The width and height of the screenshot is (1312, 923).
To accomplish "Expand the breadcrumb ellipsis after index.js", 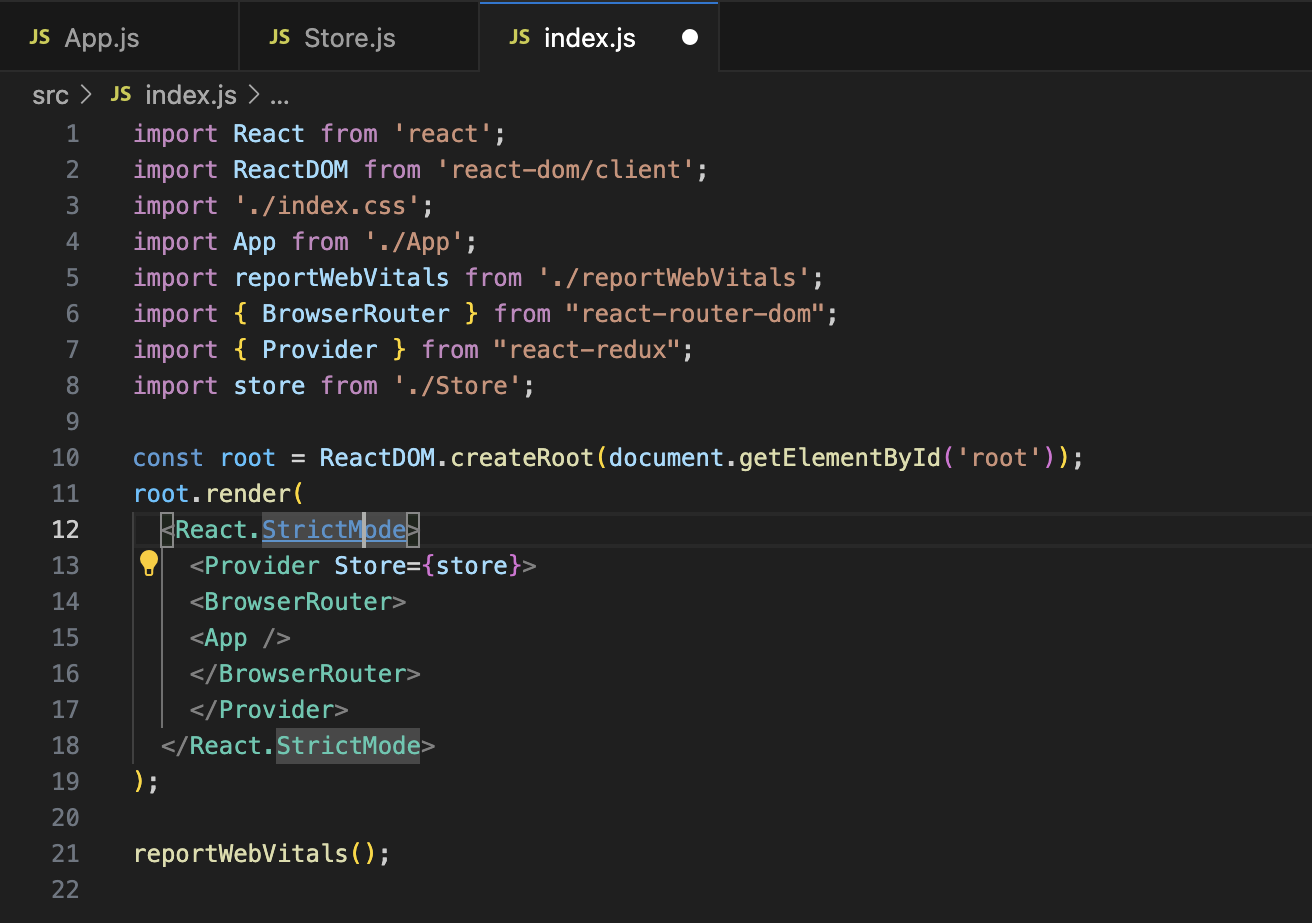I will point(279,95).
